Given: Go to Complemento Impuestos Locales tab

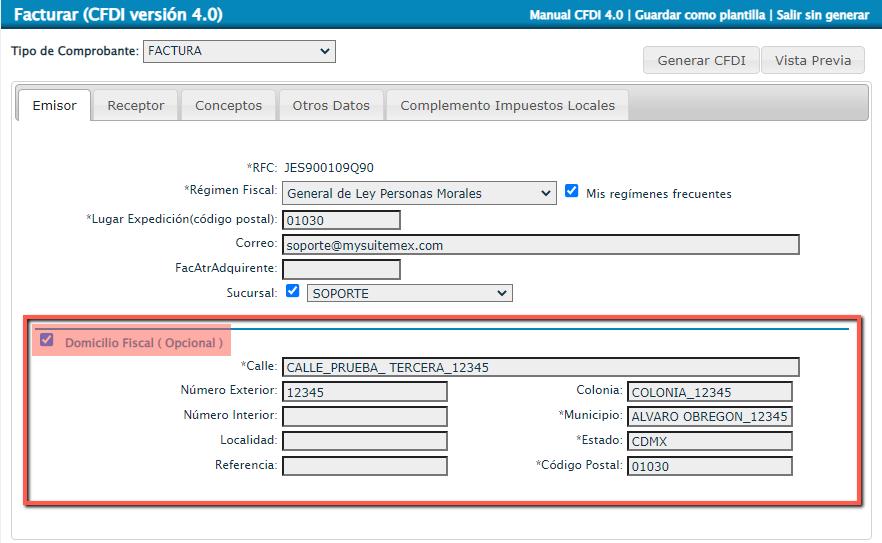Looking at the screenshot, I should click(x=507, y=105).
